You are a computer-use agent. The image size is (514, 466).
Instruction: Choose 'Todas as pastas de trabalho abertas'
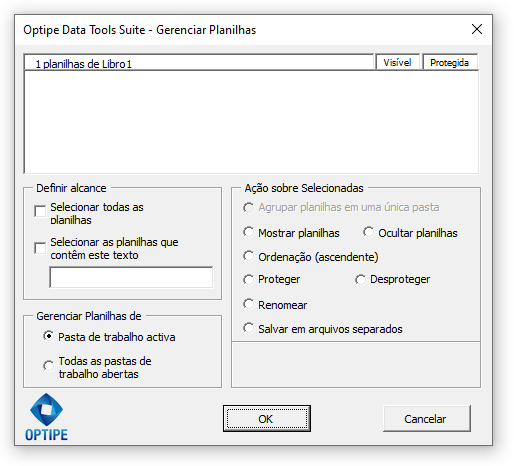[48, 365]
